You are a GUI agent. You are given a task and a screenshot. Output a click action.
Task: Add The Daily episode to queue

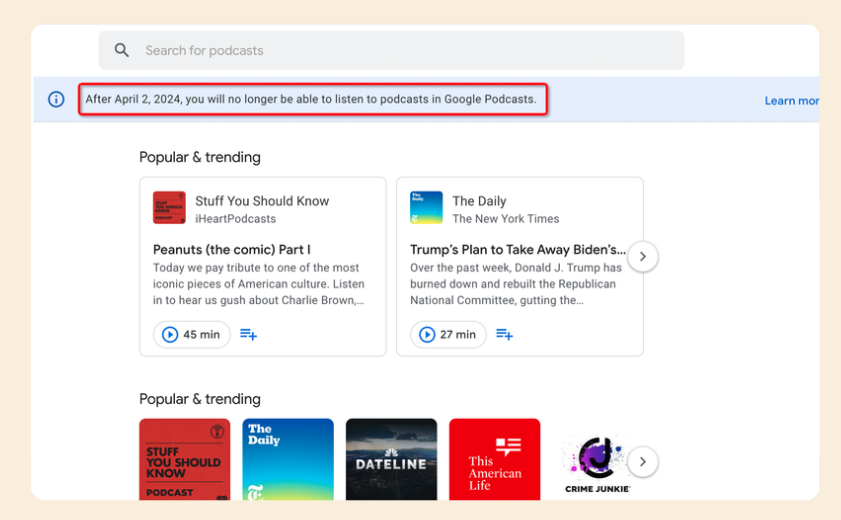click(x=504, y=335)
